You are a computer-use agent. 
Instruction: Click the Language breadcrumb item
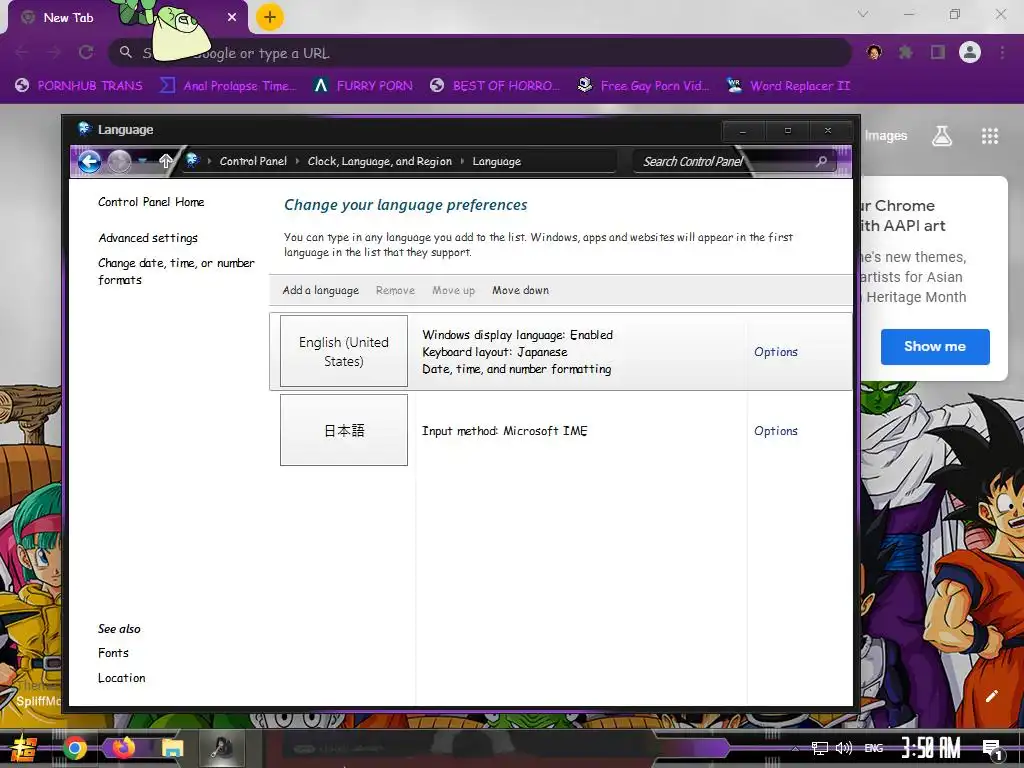tap(496, 161)
